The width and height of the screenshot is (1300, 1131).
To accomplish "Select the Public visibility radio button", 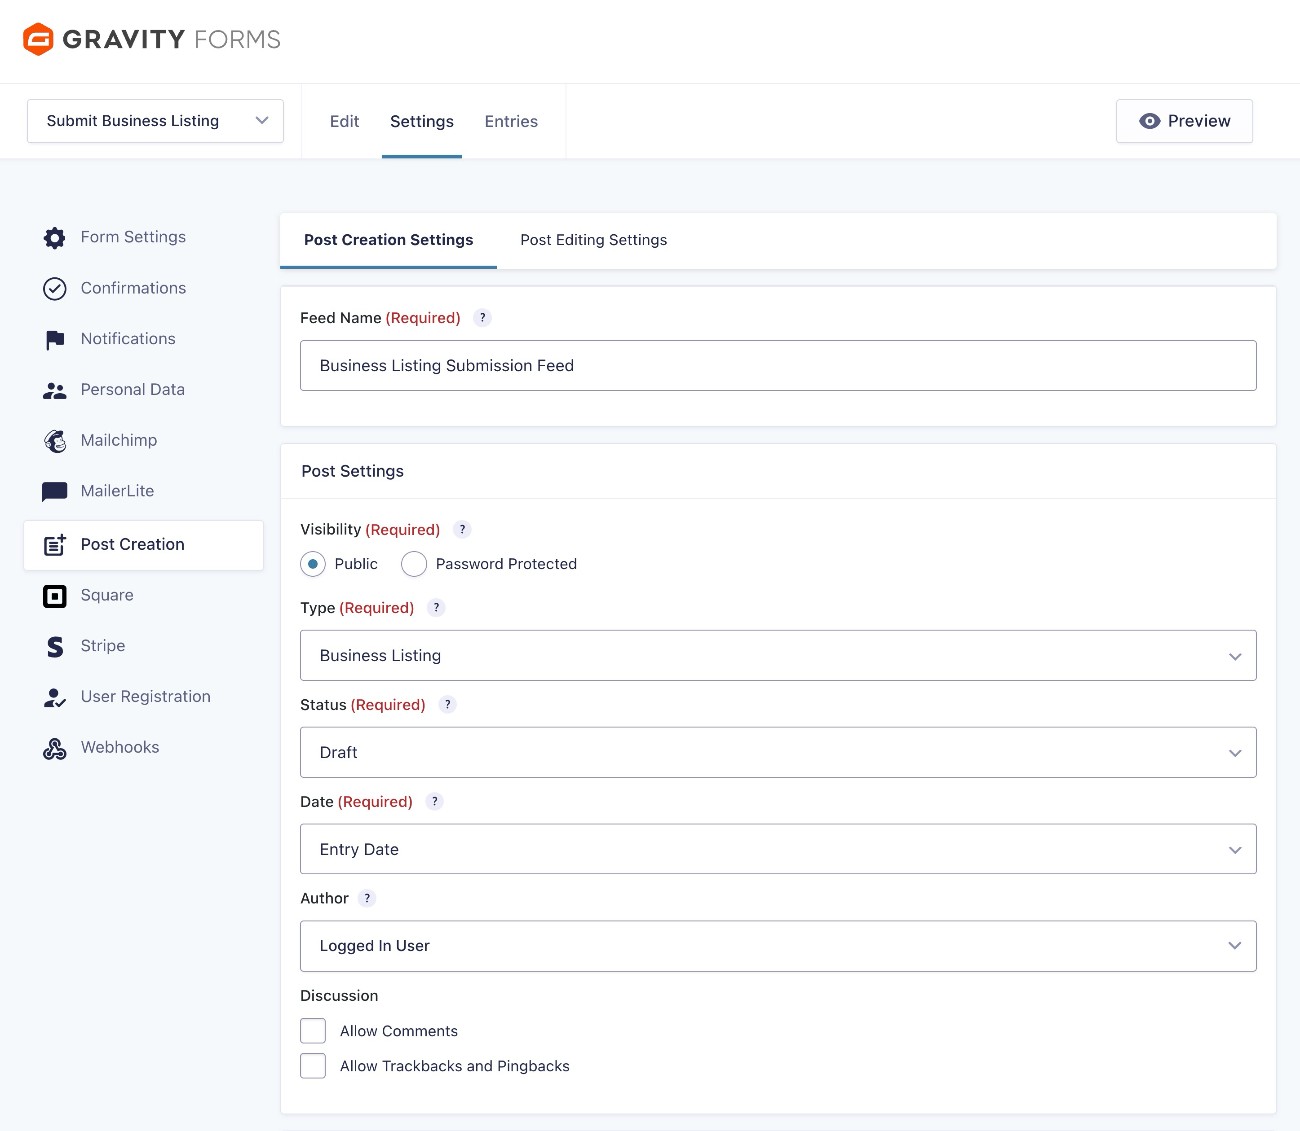I will [x=313, y=564].
